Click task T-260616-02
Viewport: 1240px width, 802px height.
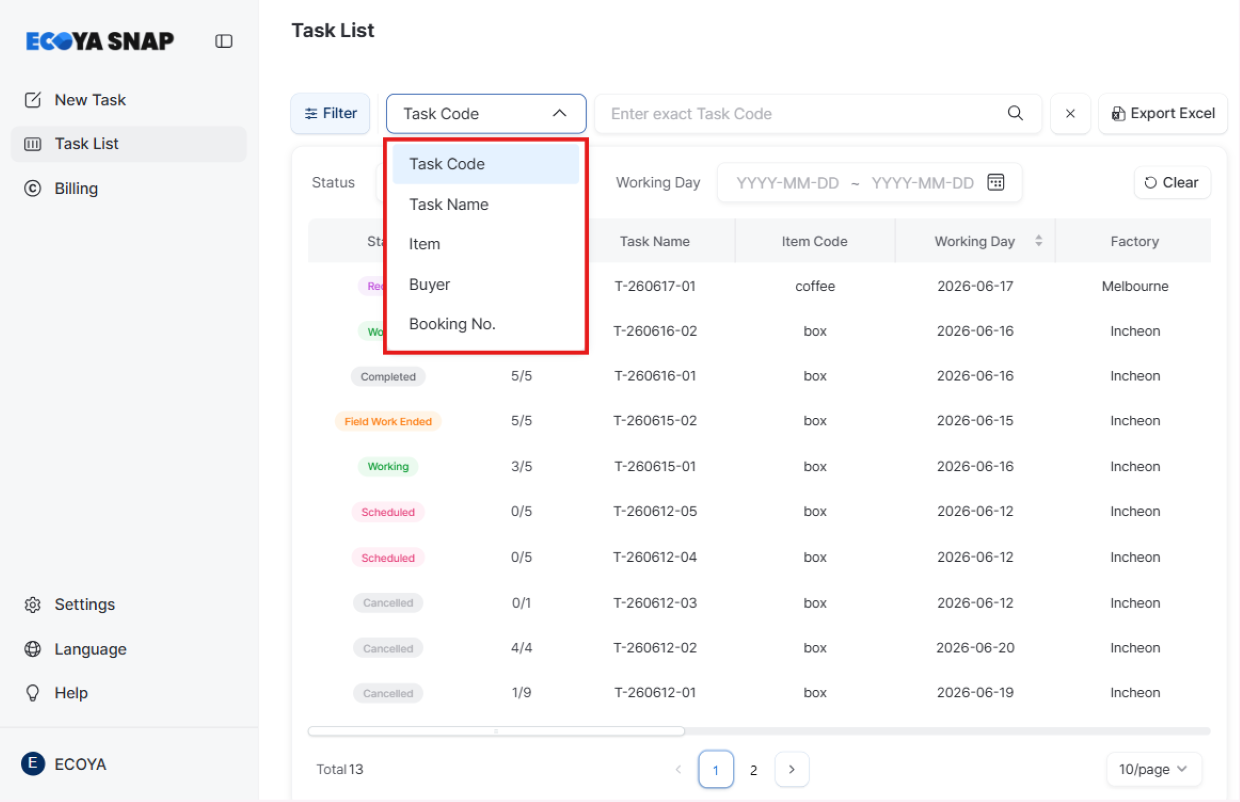[x=655, y=331]
